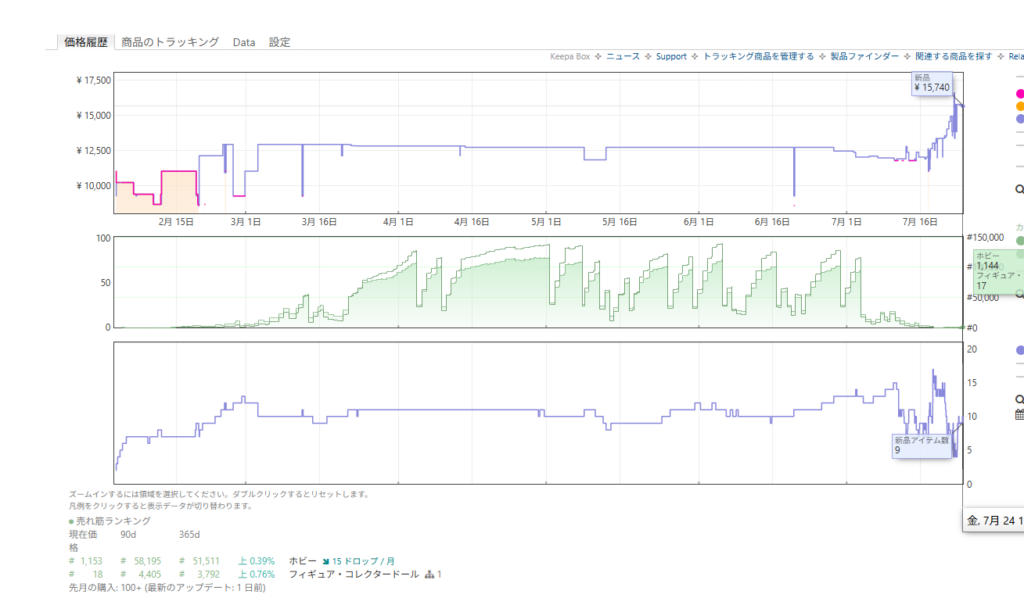1024x605 pixels.
Task: Click current subcategory rank # 18
Action: pyautogui.click(x=86, y=574)
